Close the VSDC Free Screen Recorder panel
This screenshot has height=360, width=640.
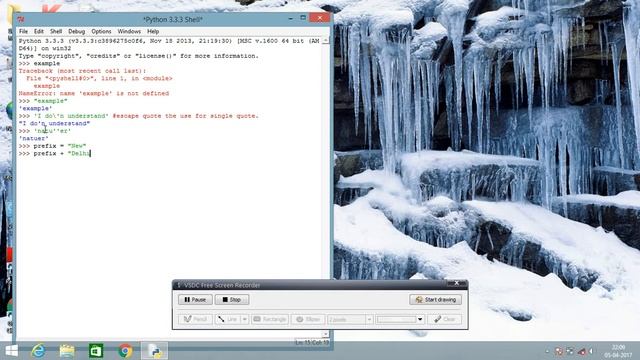[457, 283]
